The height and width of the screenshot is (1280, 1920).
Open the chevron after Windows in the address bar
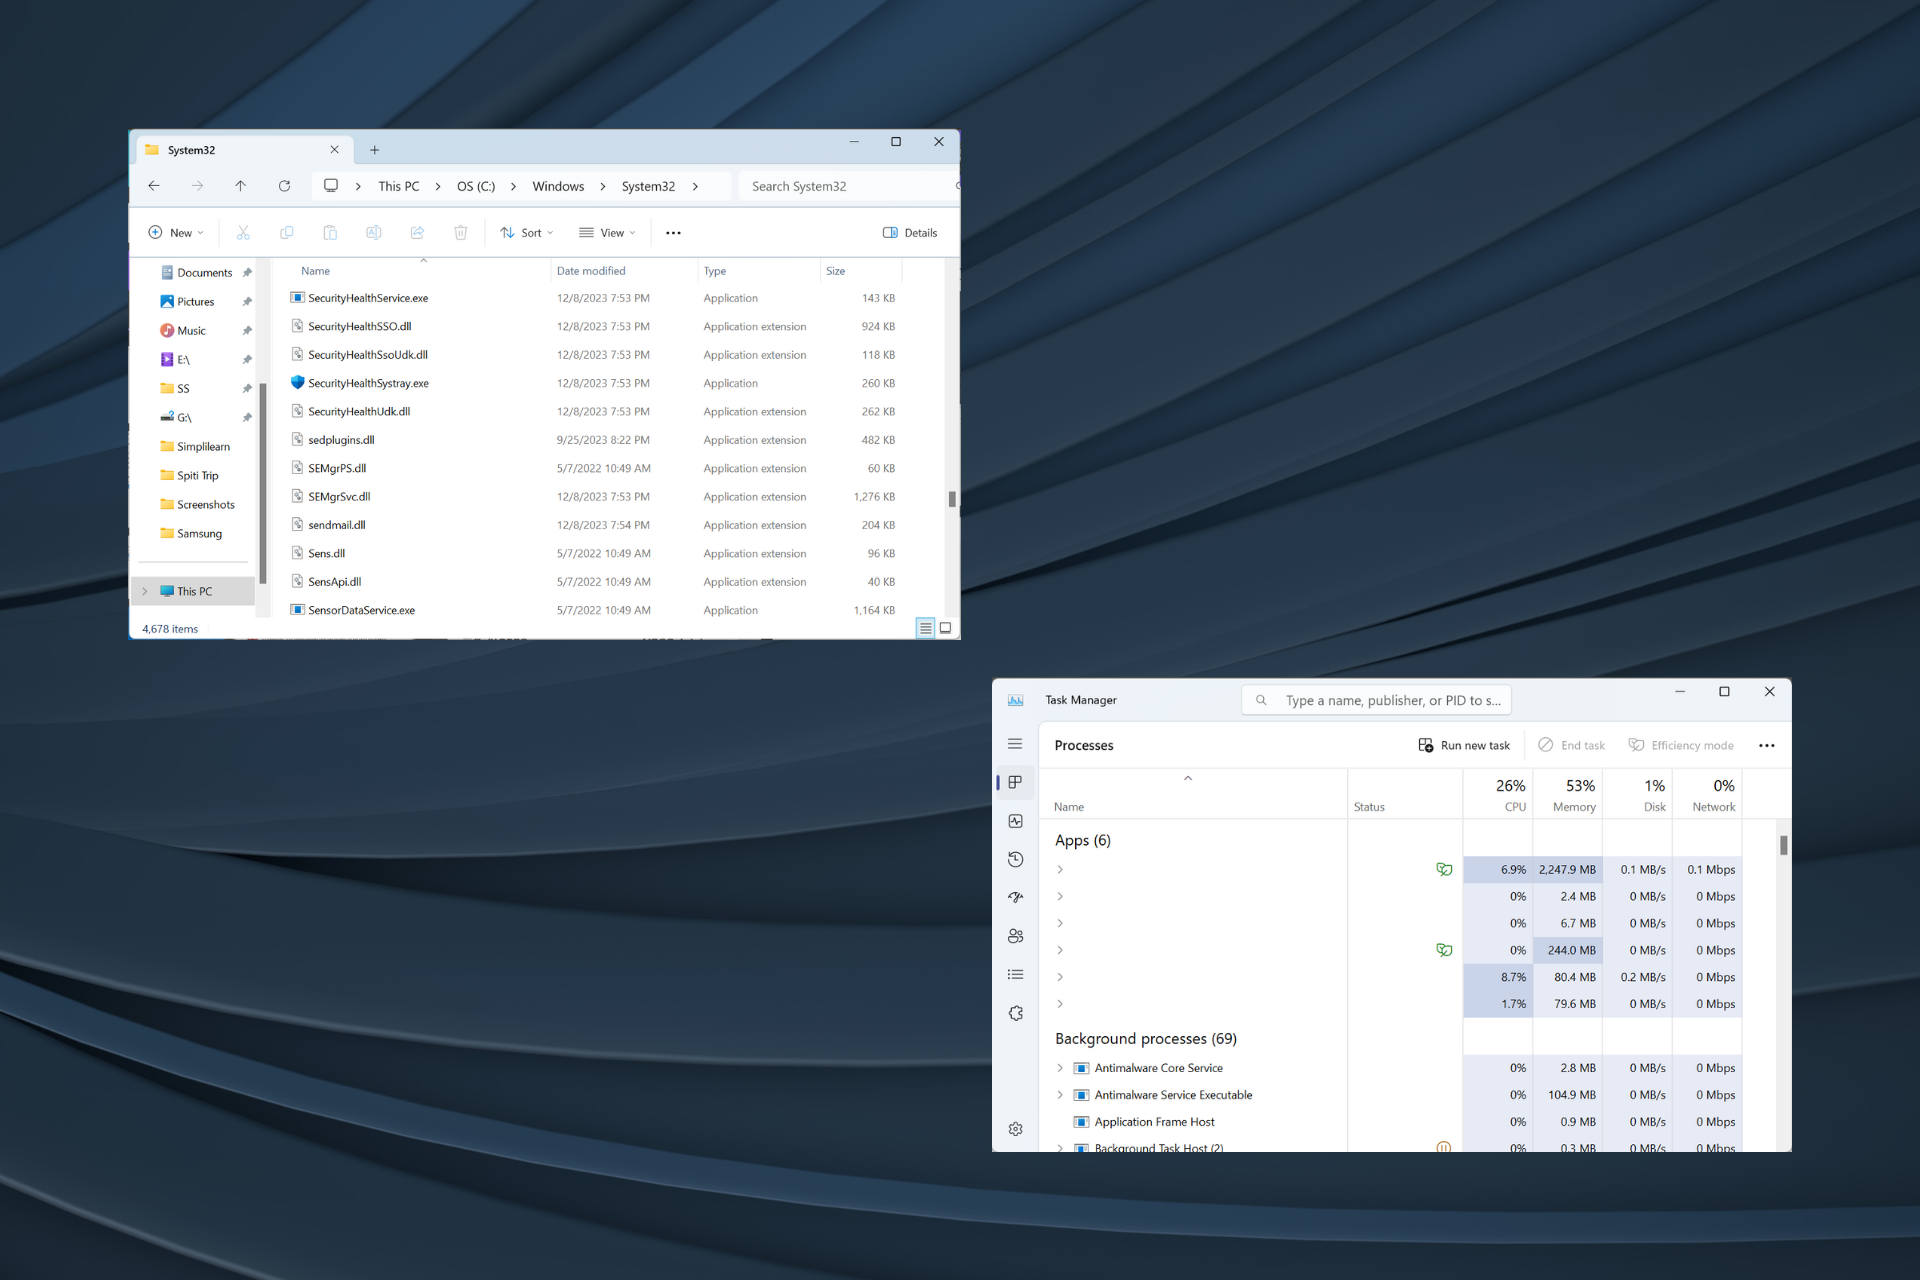click(603, 187)
